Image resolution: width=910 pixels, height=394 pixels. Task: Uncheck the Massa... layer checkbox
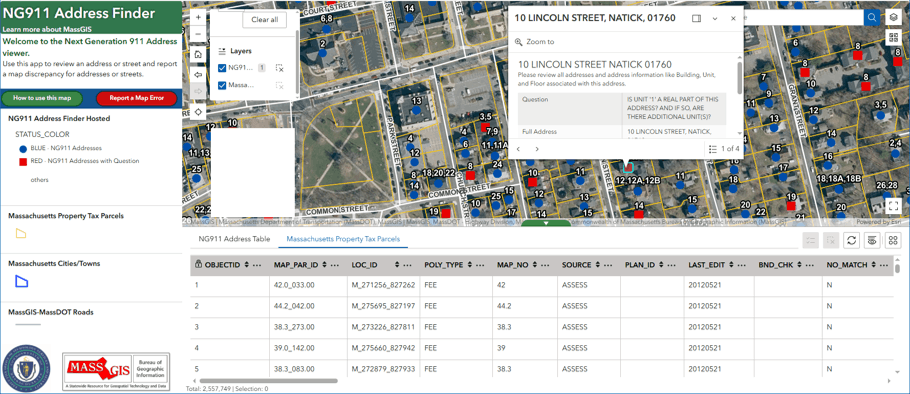pos(222,85)
